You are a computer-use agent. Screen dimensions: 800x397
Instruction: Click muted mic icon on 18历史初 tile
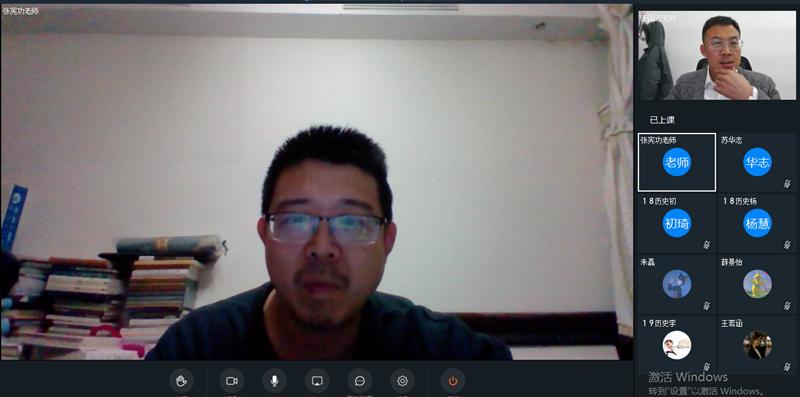[707, 245]
